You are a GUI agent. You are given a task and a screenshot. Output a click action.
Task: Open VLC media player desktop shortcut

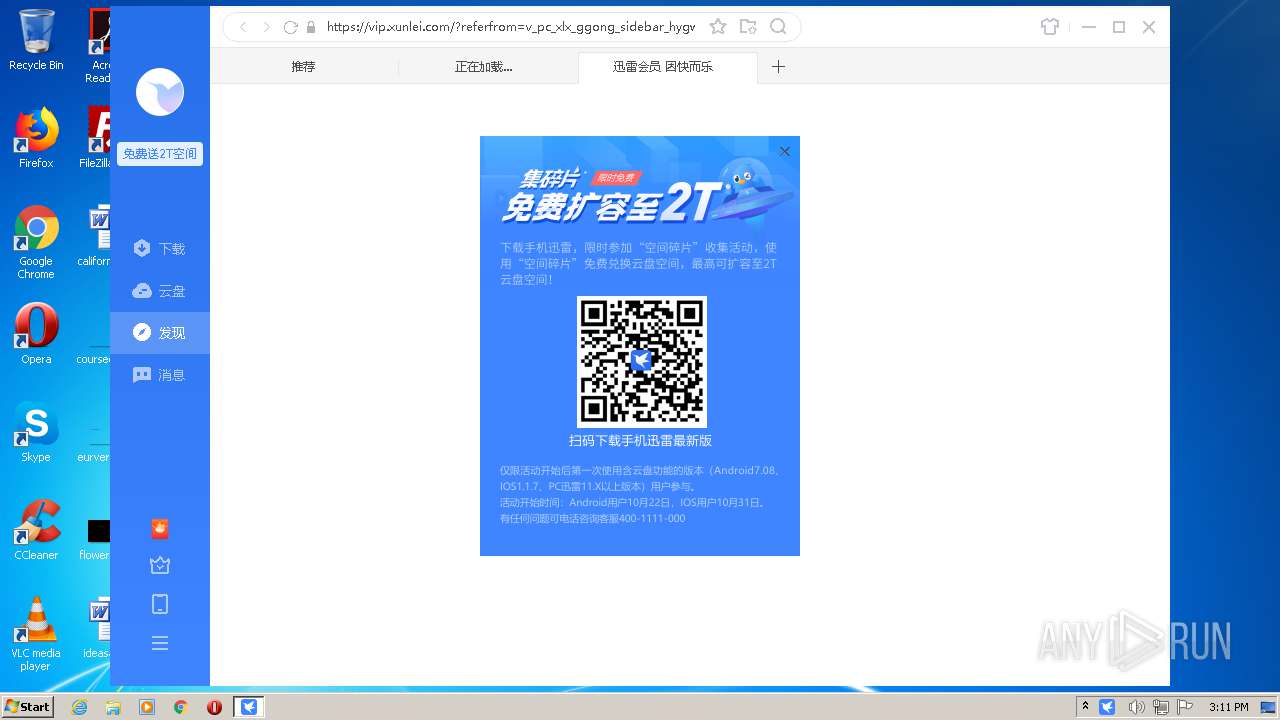36,634
